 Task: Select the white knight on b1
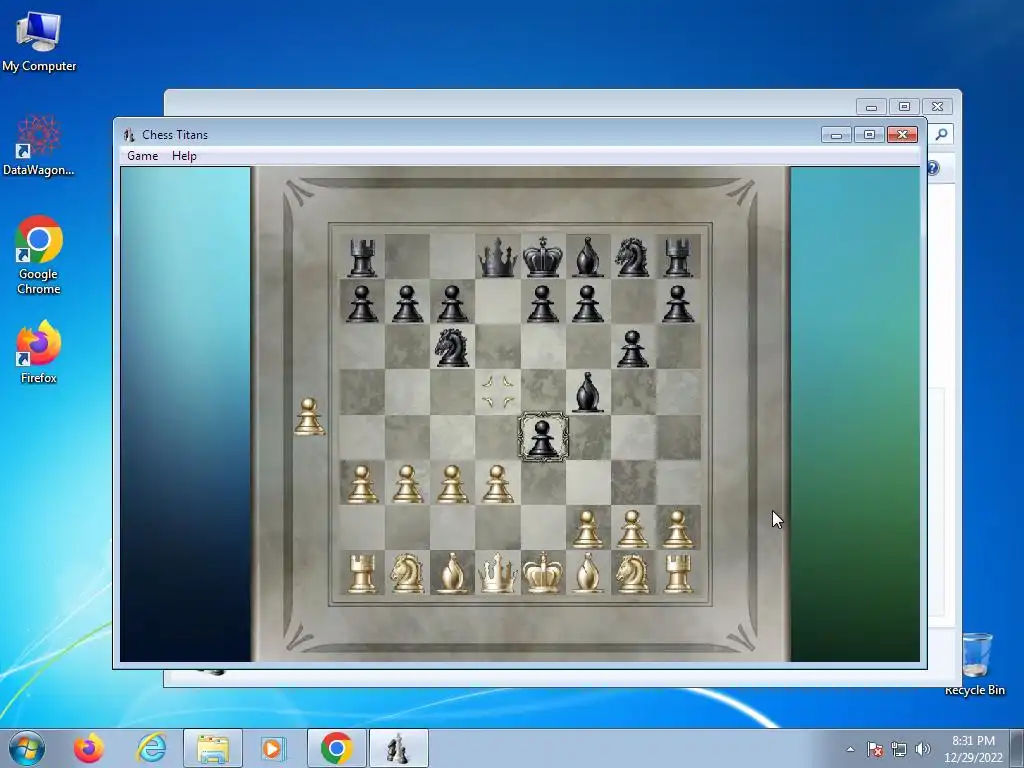(408, 573)
